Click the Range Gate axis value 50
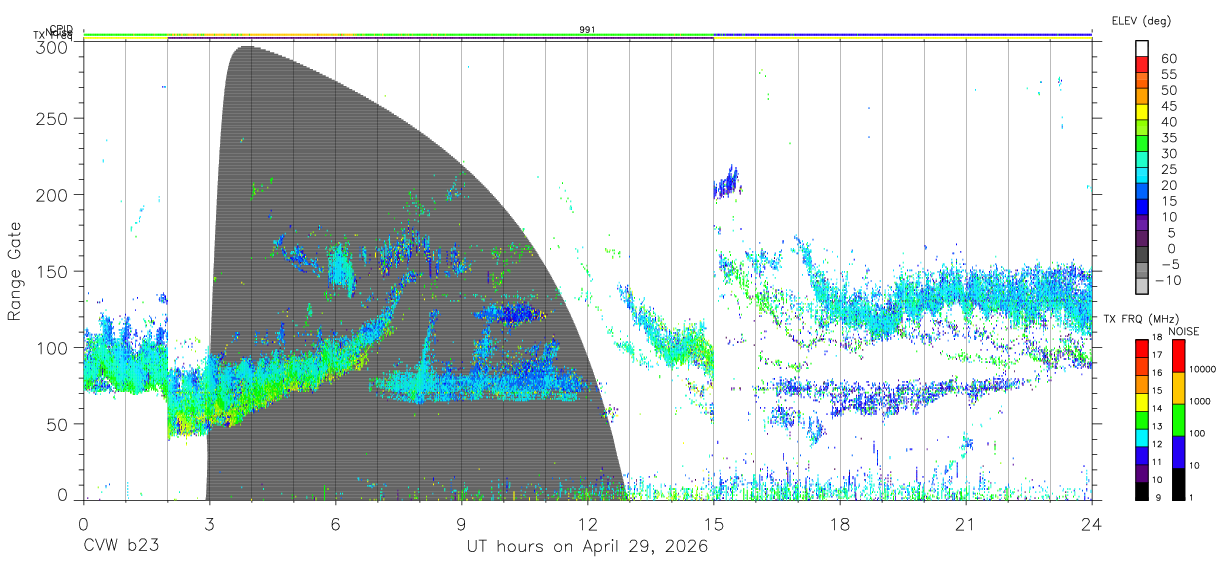The height and width of the screenshot is (567, 1228). (x=58, y=423)
